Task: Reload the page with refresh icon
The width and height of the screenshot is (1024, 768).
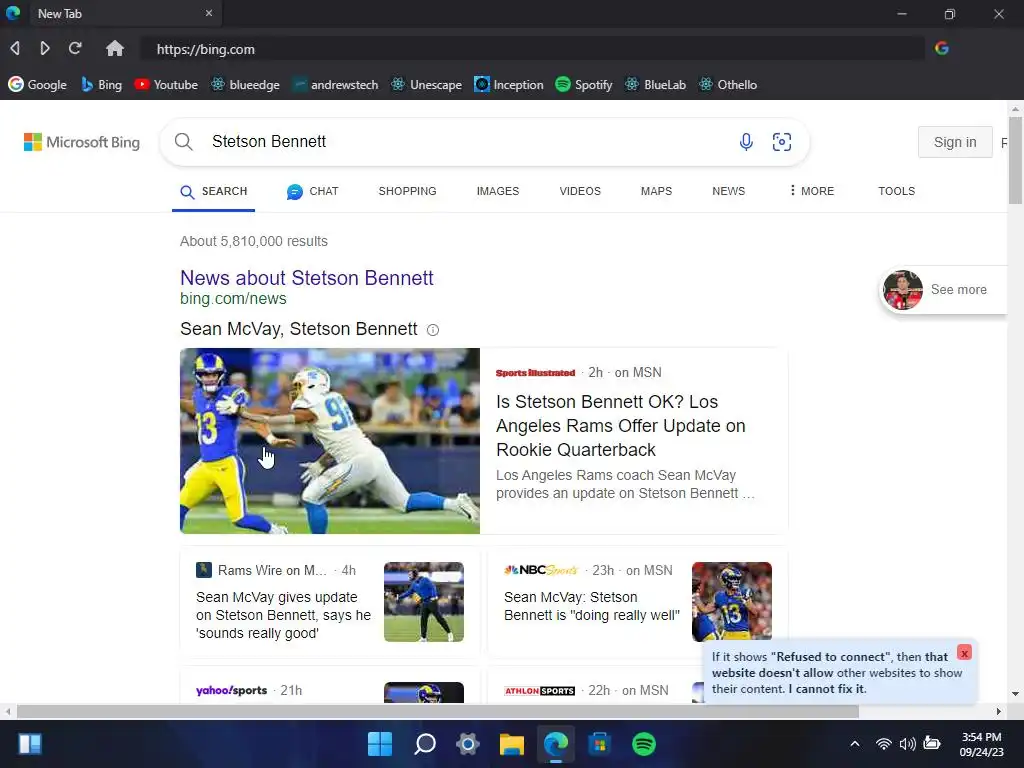Action: click(x=75, y=48)
